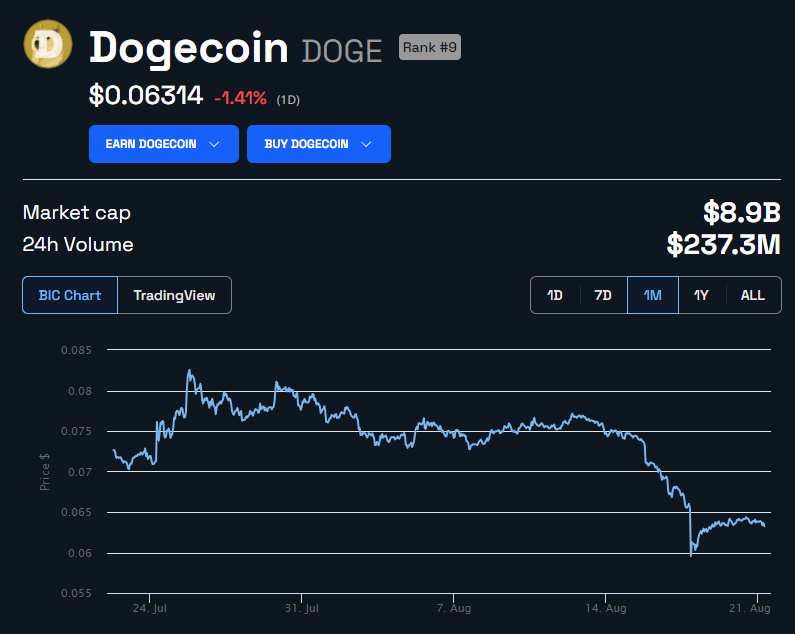Select the 1M time range
Viewport: 795px width, 634px height.
[x=653, y=295]
